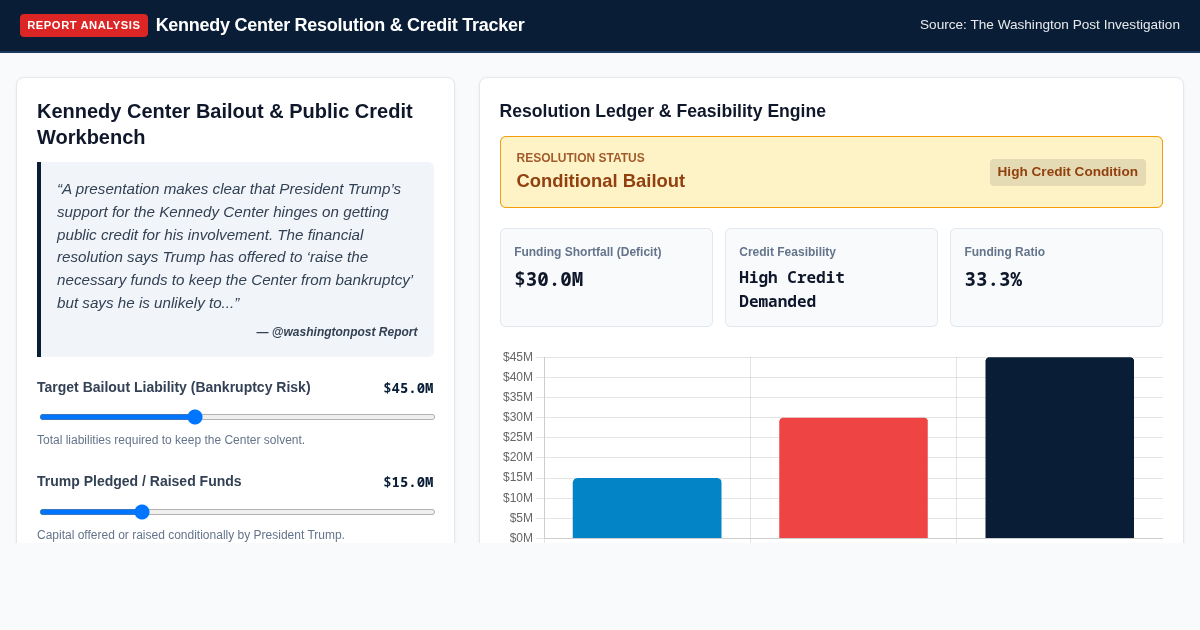Click the Trump Pledged / Raised Funds label
This screenshot has height=630, width=1200.
pyautogui.click(x=139, y=481)
